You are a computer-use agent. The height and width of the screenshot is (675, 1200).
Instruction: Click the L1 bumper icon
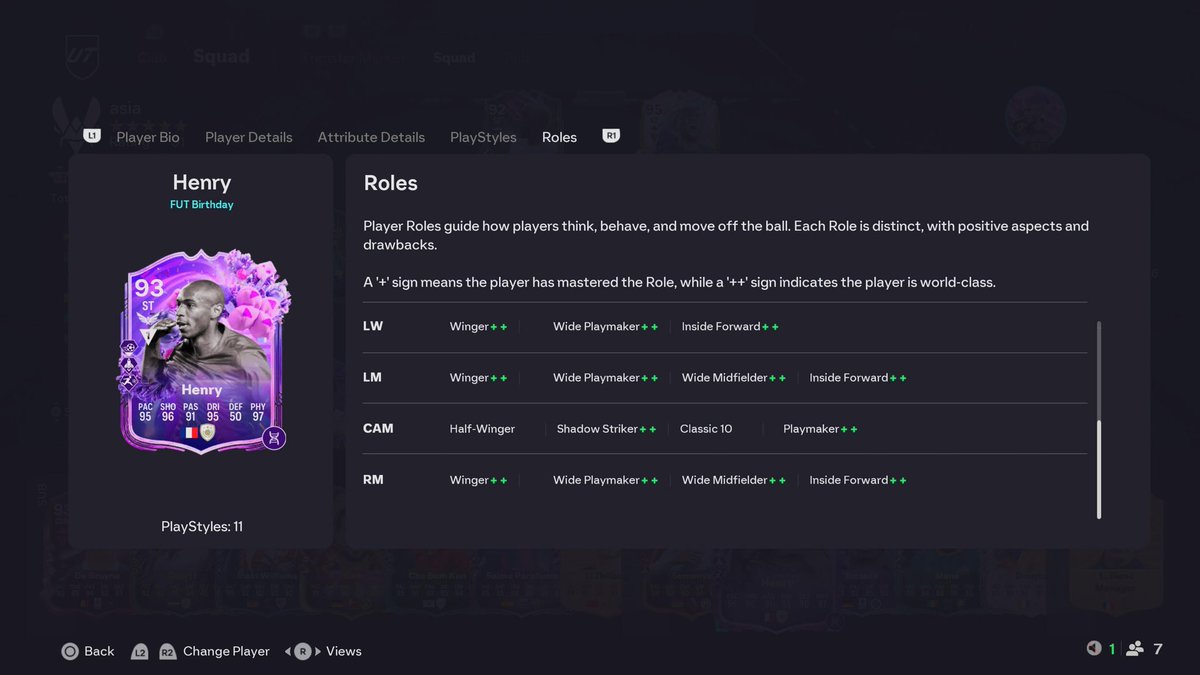point(92,136)
